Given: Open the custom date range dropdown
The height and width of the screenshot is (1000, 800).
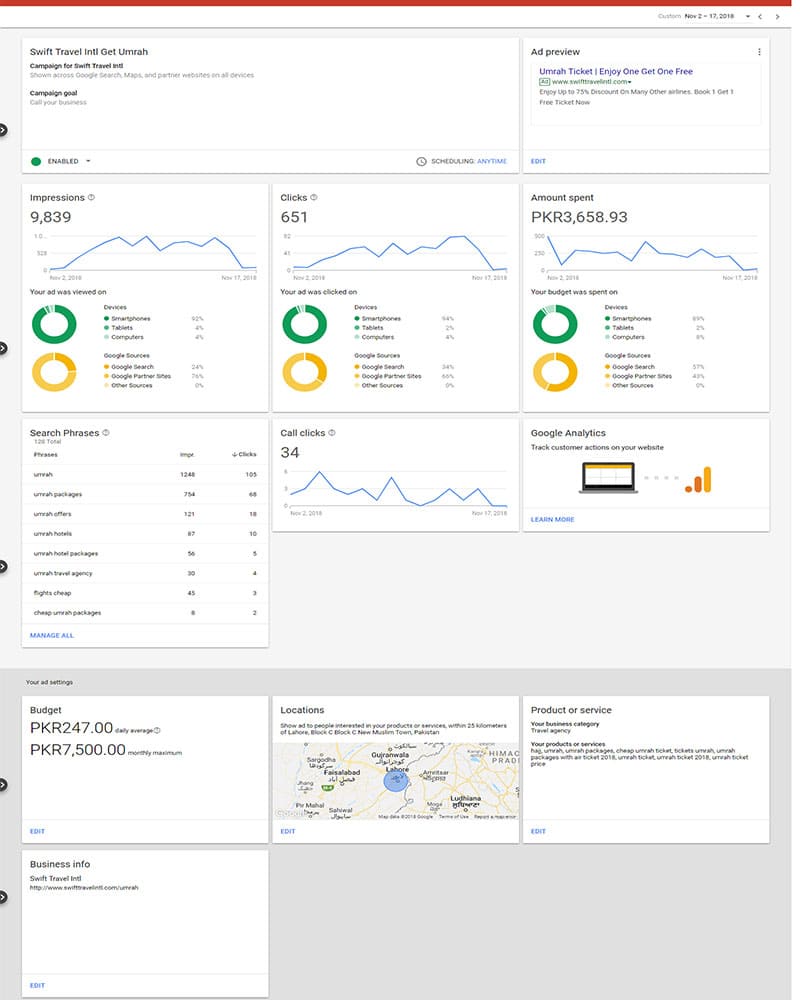Looking at the screenshot, I should click(x=748, y=17).
